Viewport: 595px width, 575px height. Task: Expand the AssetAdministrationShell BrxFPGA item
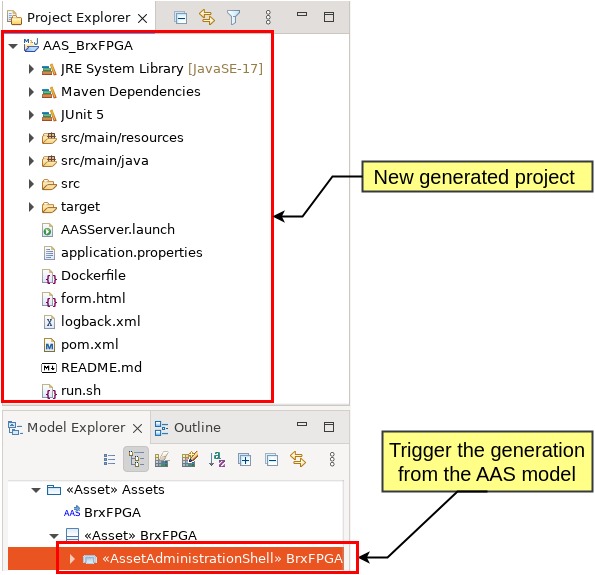pyautogui.click(x=72, y=559)
